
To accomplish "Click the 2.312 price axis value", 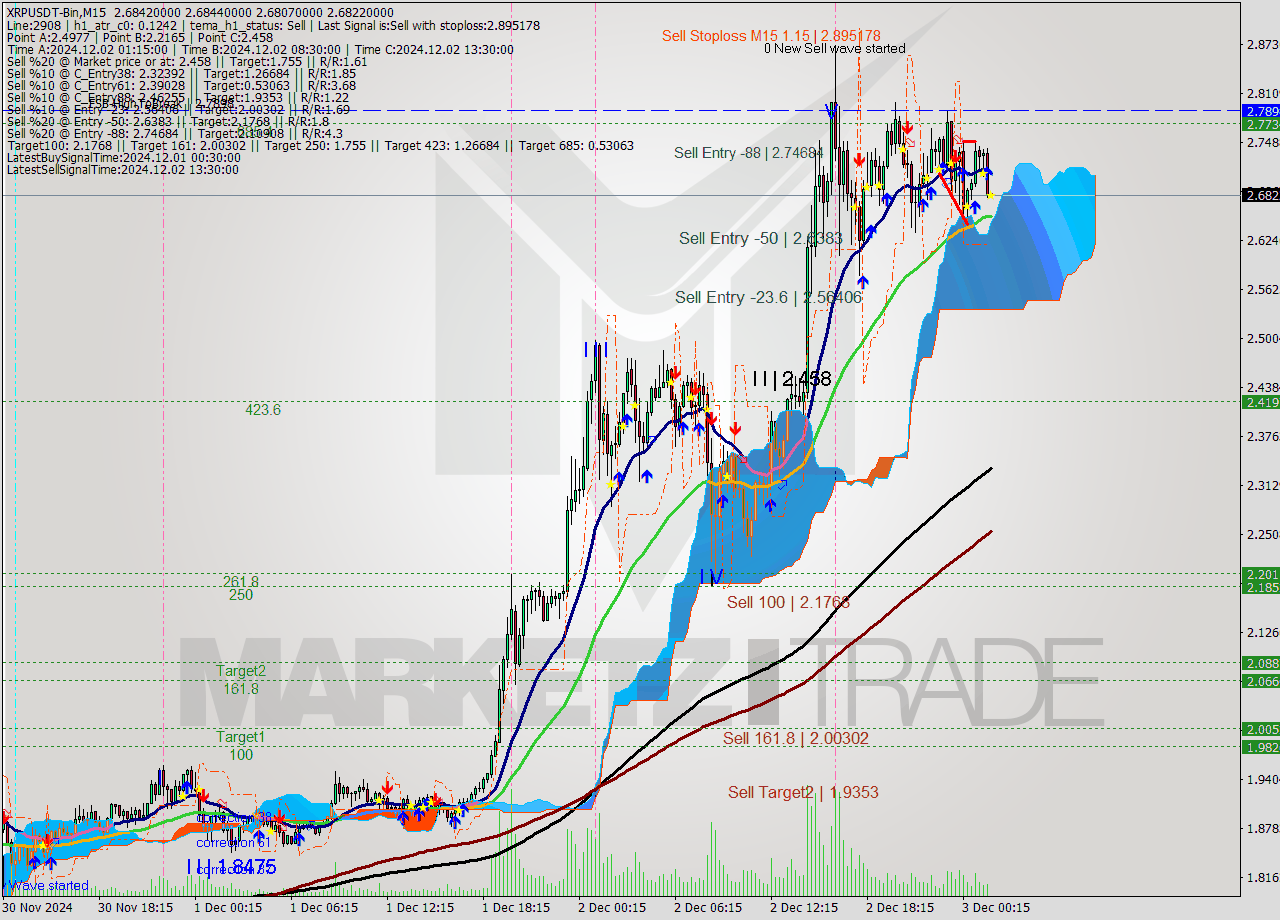I will (1261, 485).
